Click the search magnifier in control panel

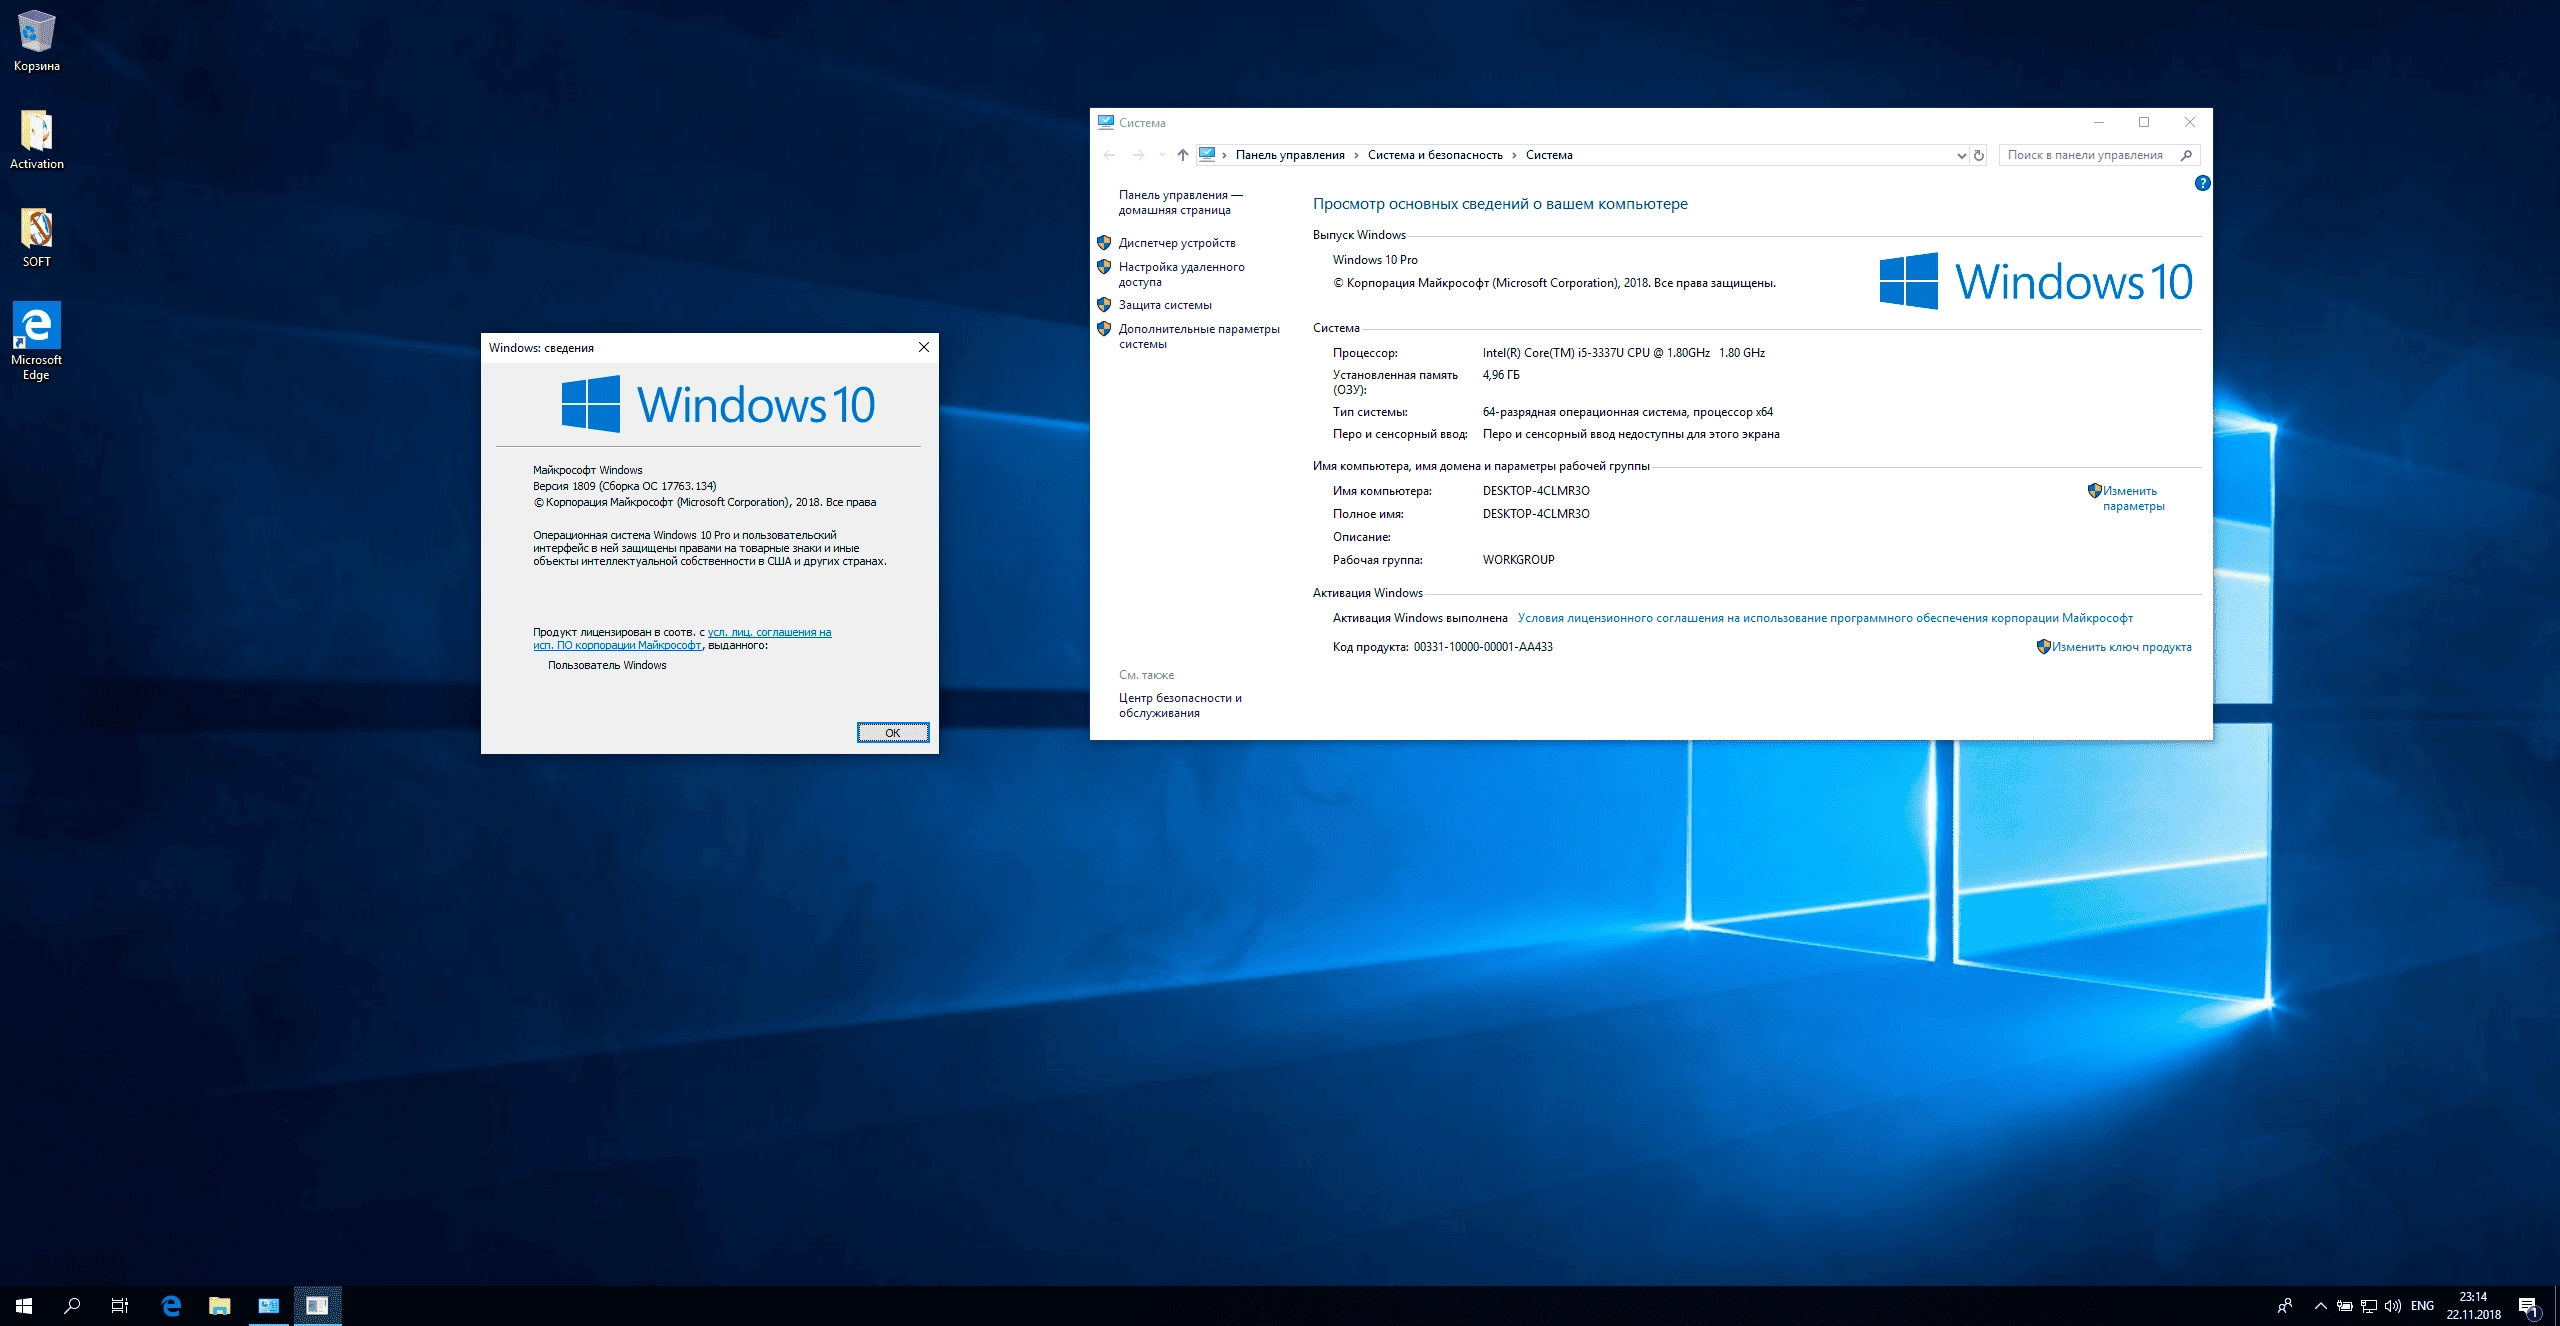coord(2186,155)
